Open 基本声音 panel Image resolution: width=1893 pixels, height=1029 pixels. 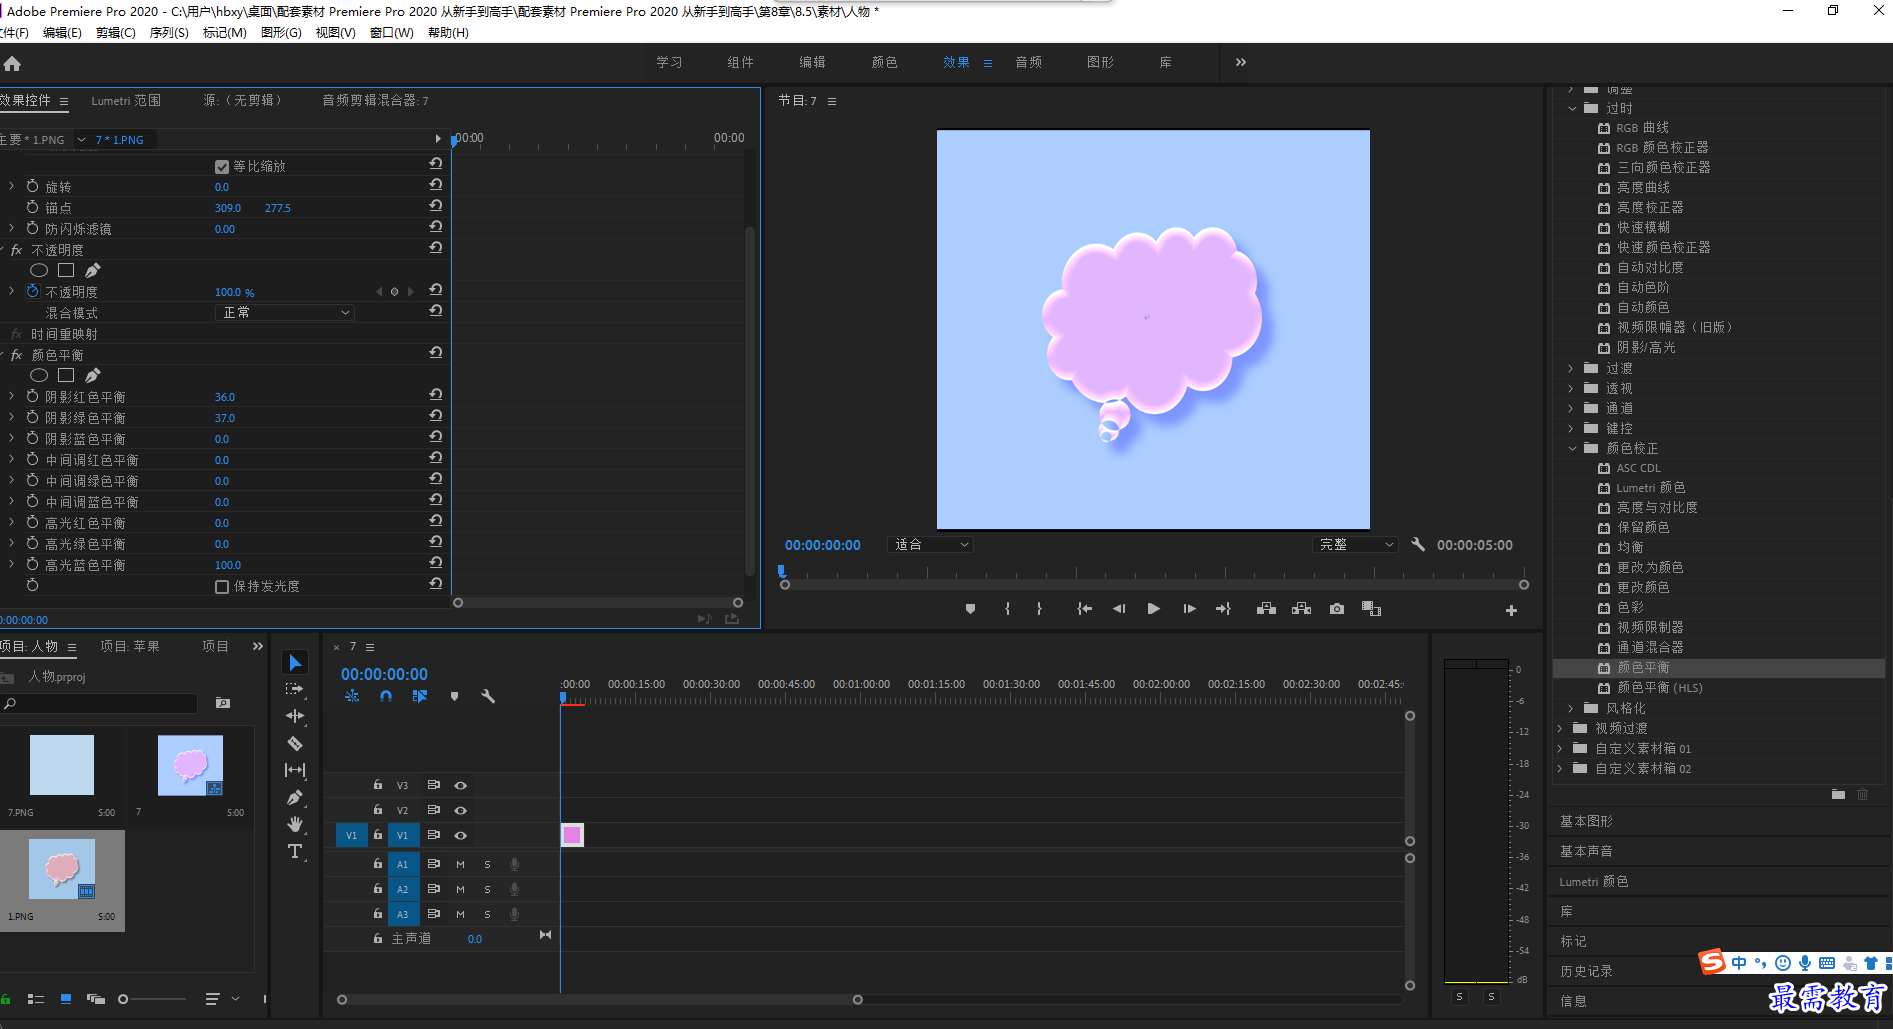coord(1586,851)
